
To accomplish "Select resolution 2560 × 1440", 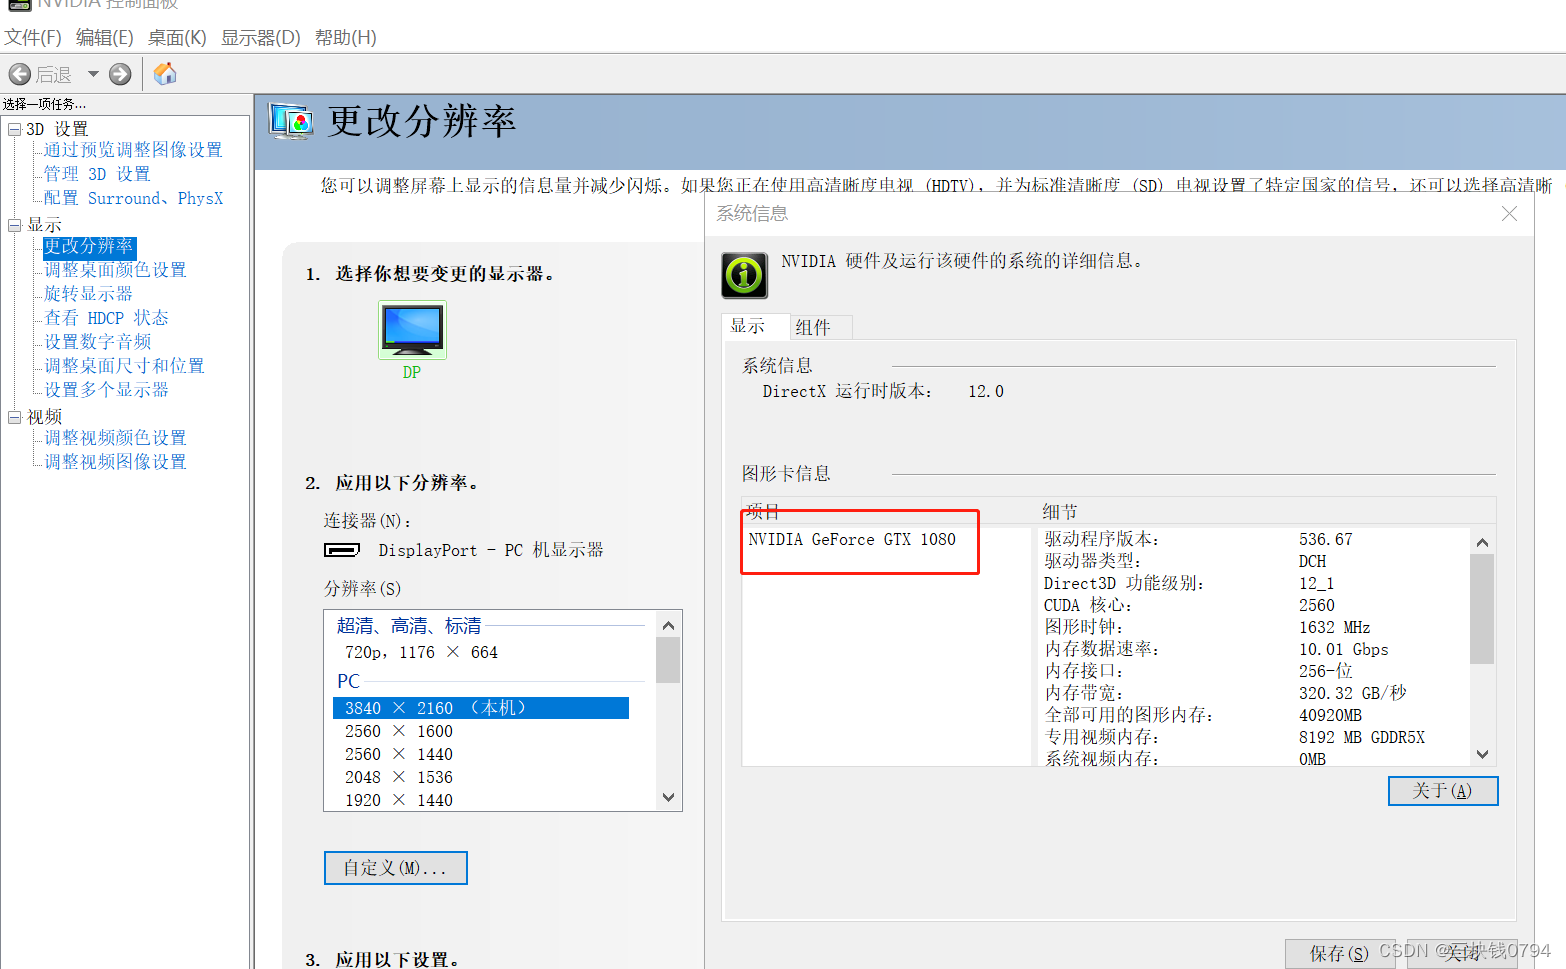I will 399,754.
